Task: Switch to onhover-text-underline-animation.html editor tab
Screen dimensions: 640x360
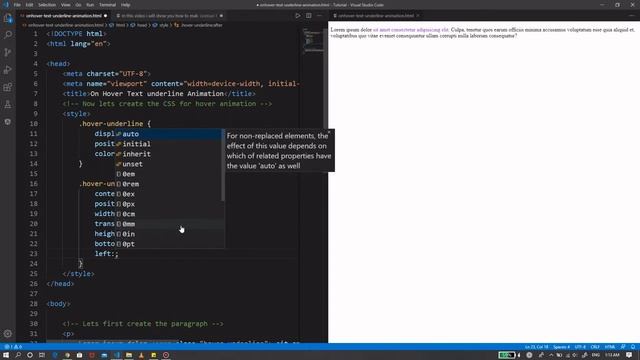Action: point(63,16)
